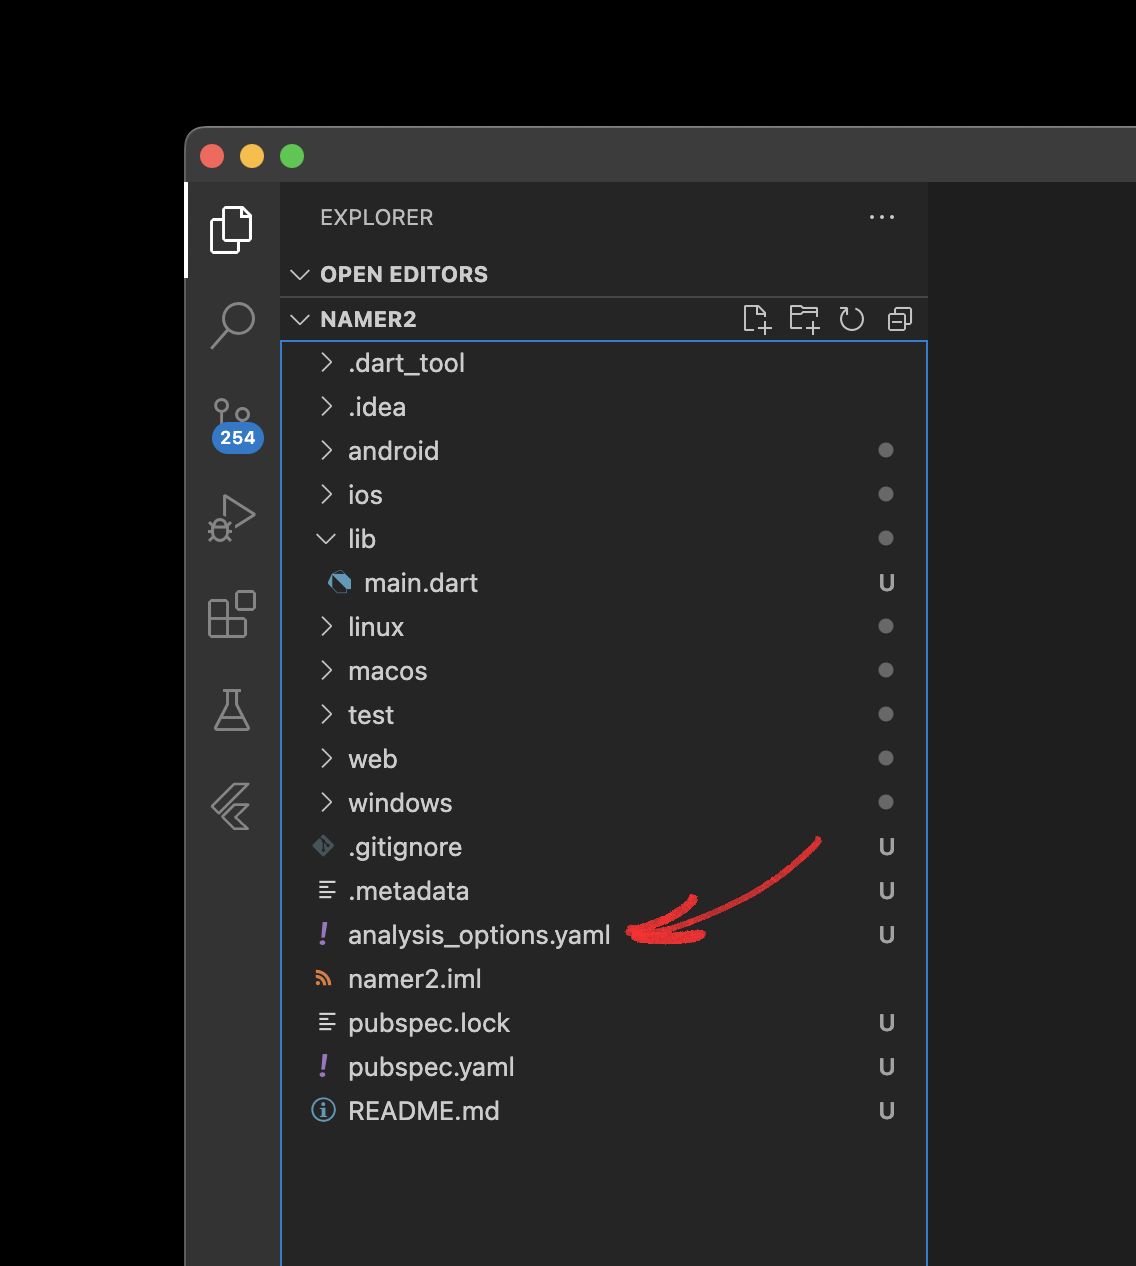Click the New Folder icon in Explorer

click(804, 319)
